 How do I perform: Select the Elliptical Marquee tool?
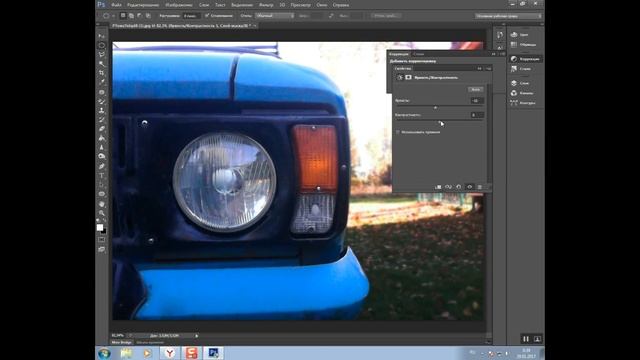coord(101,45)
